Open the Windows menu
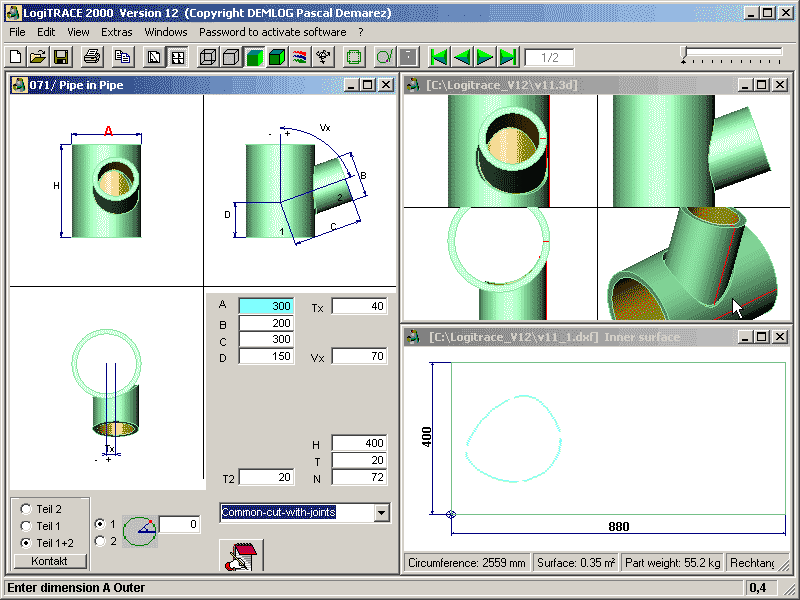Screen dimensions: 800x600 (x=166, y=32)
